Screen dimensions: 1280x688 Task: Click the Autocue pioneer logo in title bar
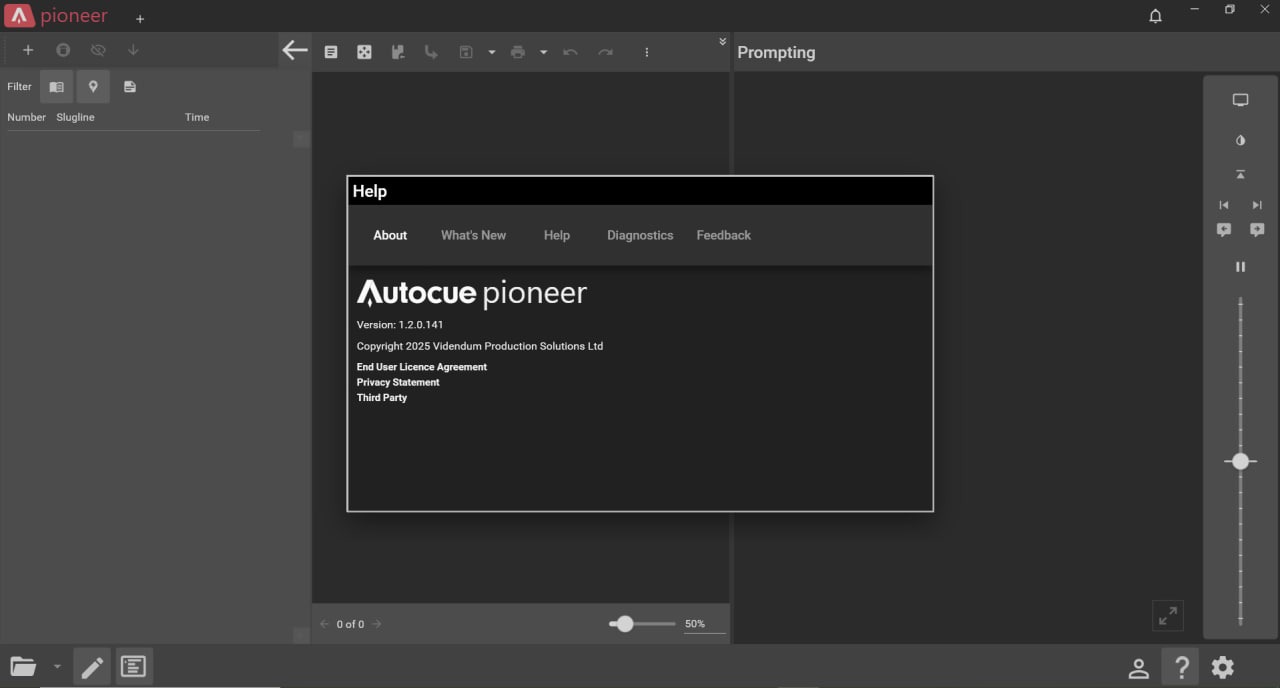pyautogui.click(x=19, y=16)
